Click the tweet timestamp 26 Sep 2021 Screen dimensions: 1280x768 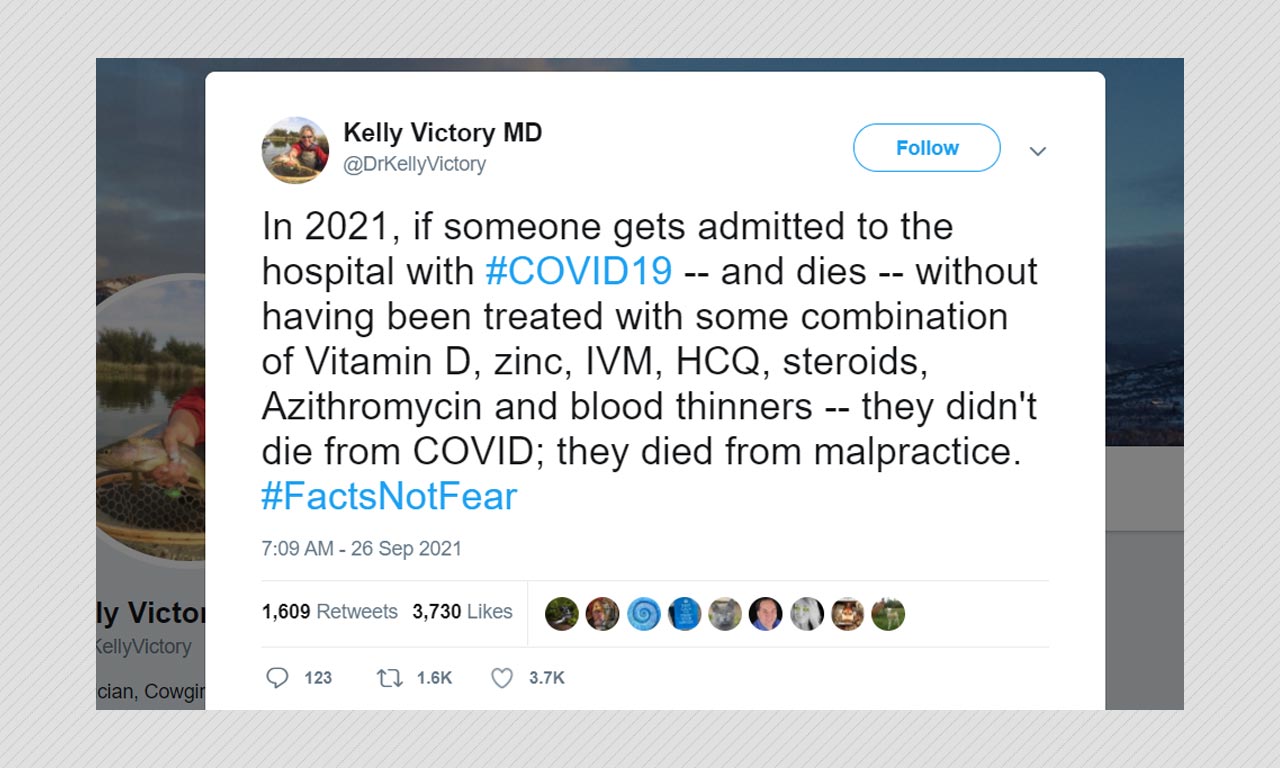362,548
